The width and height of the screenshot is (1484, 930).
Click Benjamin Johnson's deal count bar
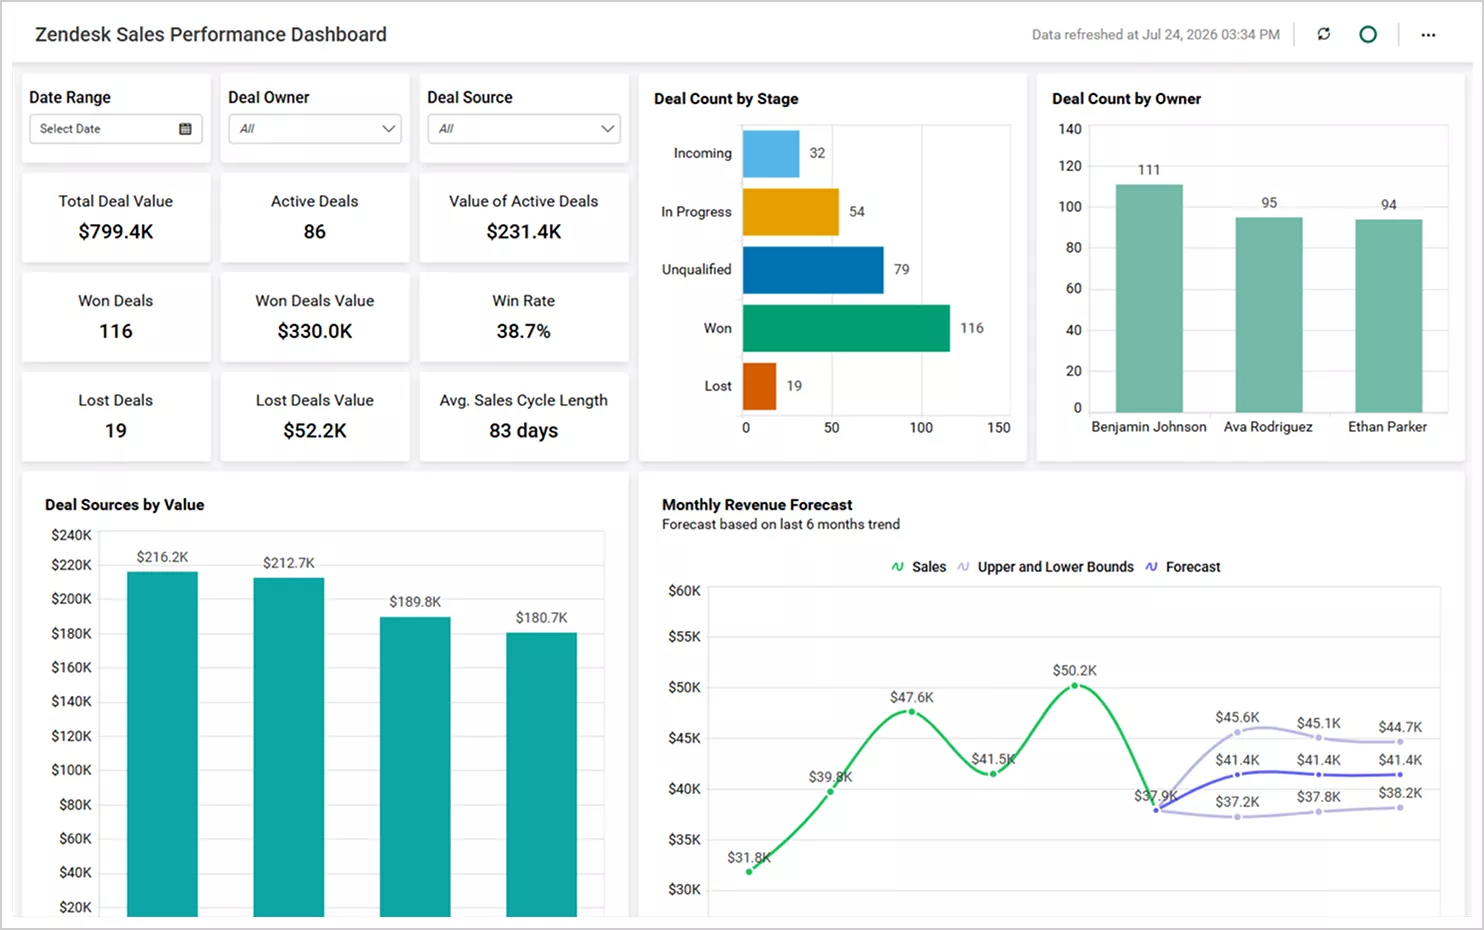point(1149,298)
